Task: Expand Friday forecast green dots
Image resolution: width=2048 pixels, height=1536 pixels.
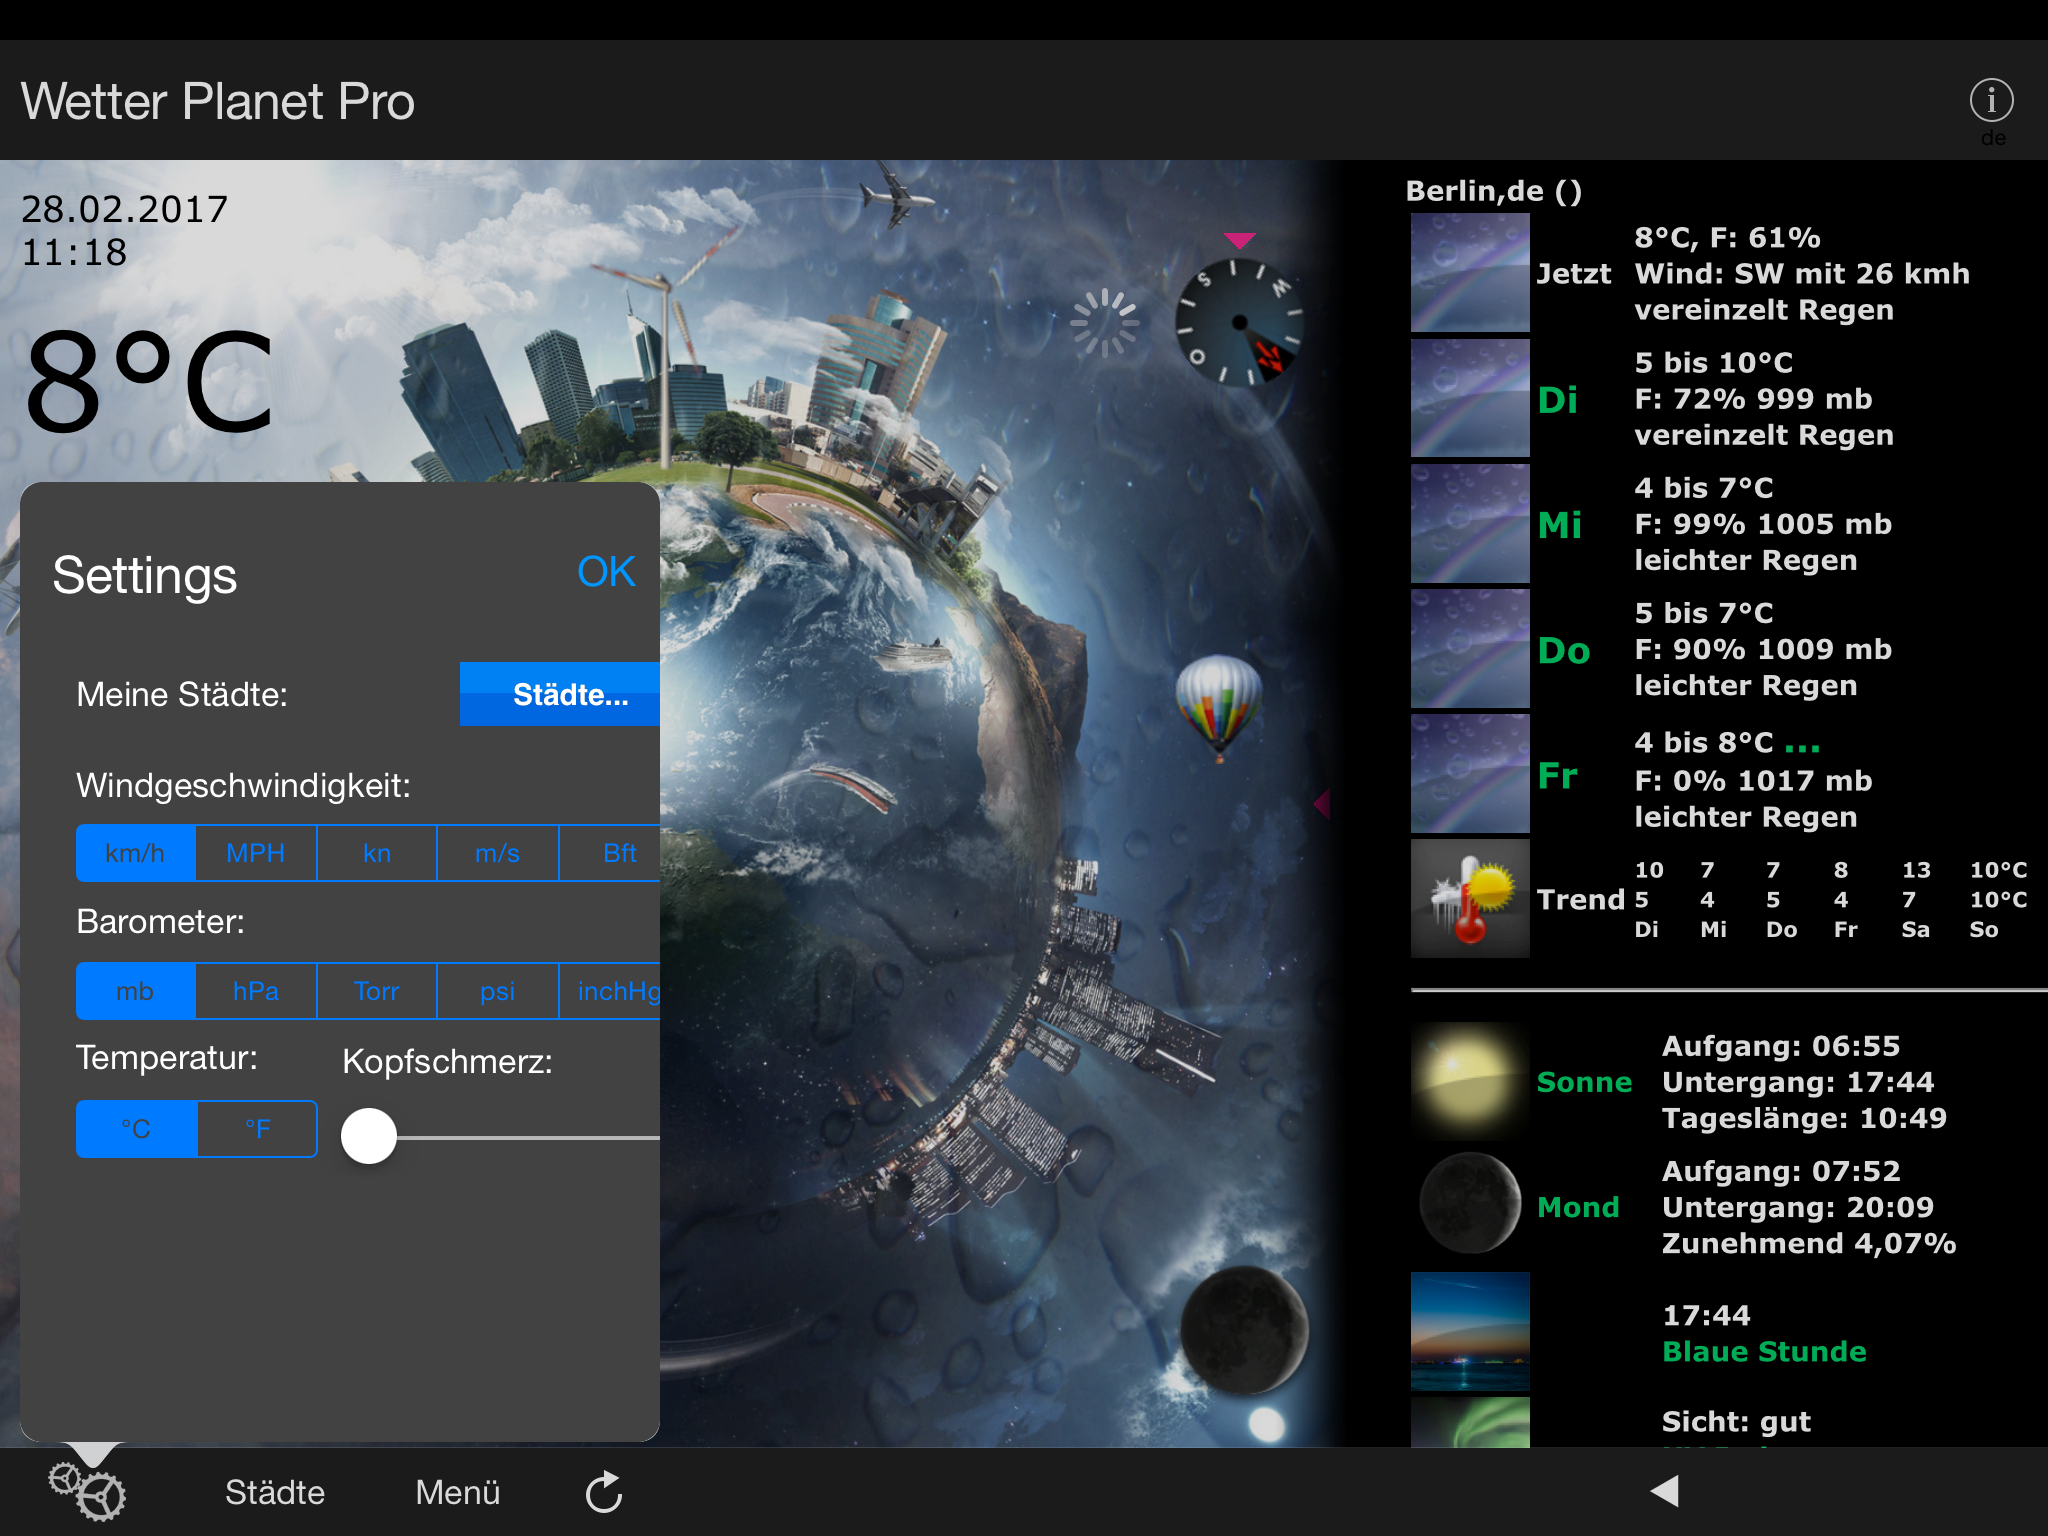Action: [x=1802, y=747]
